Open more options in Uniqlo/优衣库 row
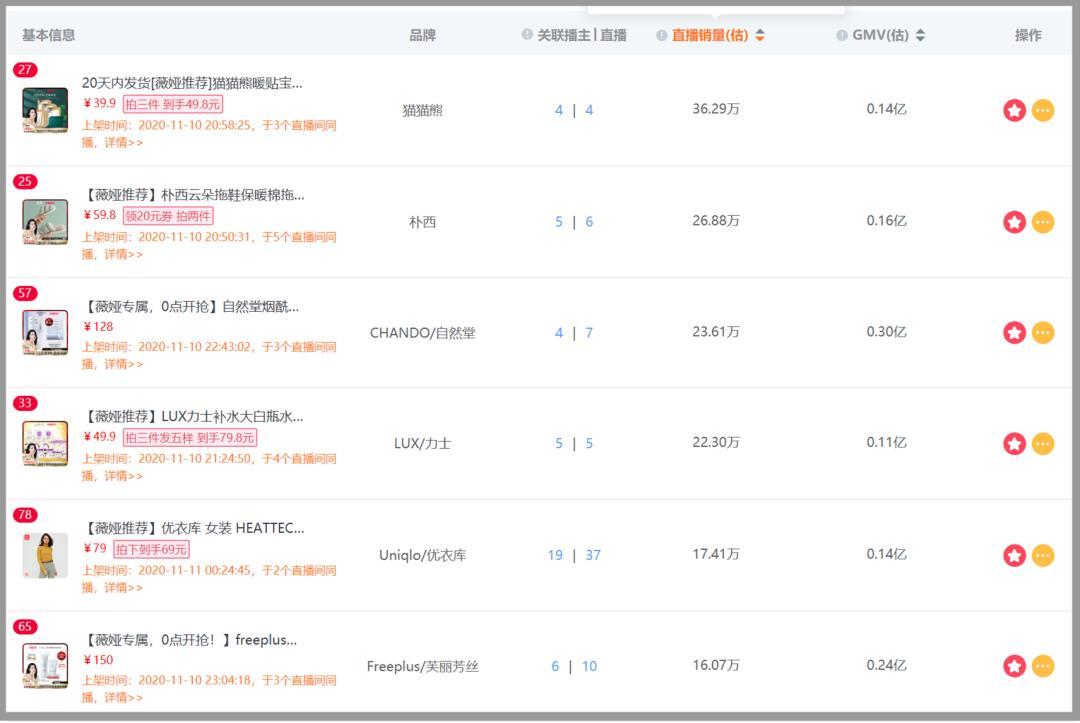This screenshot has width=1080, height=723. click(1043, 555)
